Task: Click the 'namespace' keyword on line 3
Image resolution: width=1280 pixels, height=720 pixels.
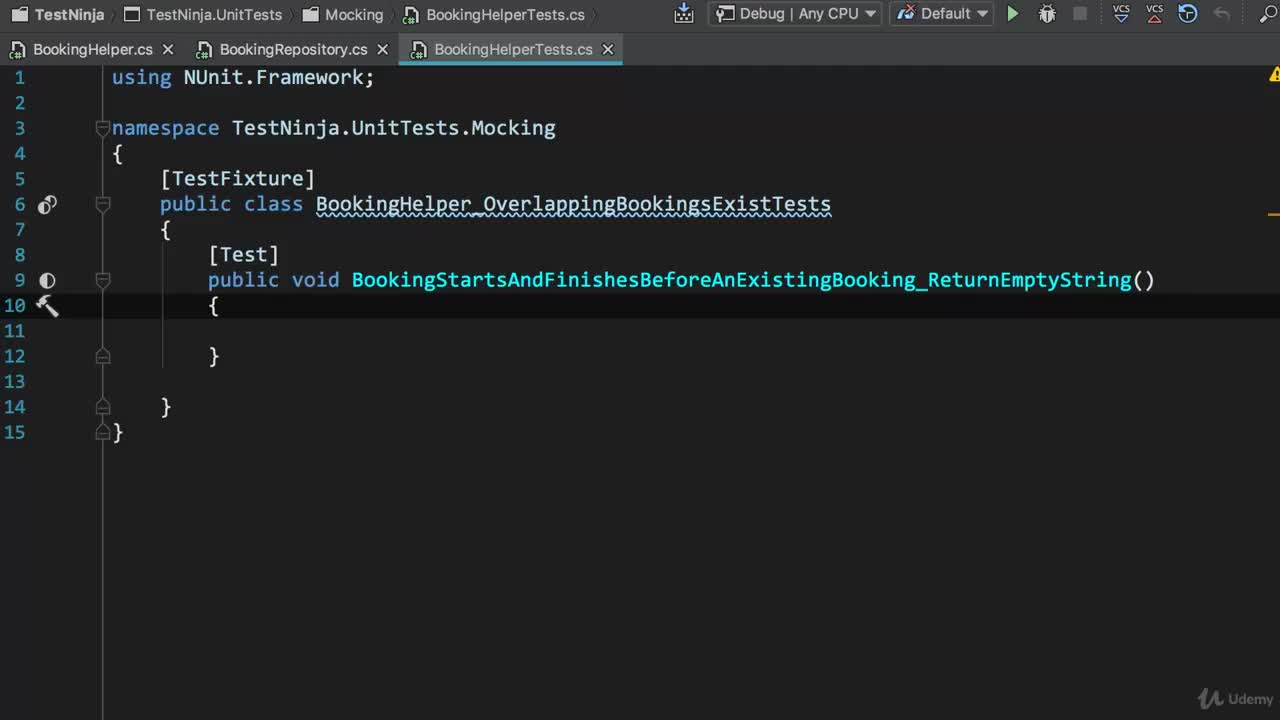Action: pos(165,128)
